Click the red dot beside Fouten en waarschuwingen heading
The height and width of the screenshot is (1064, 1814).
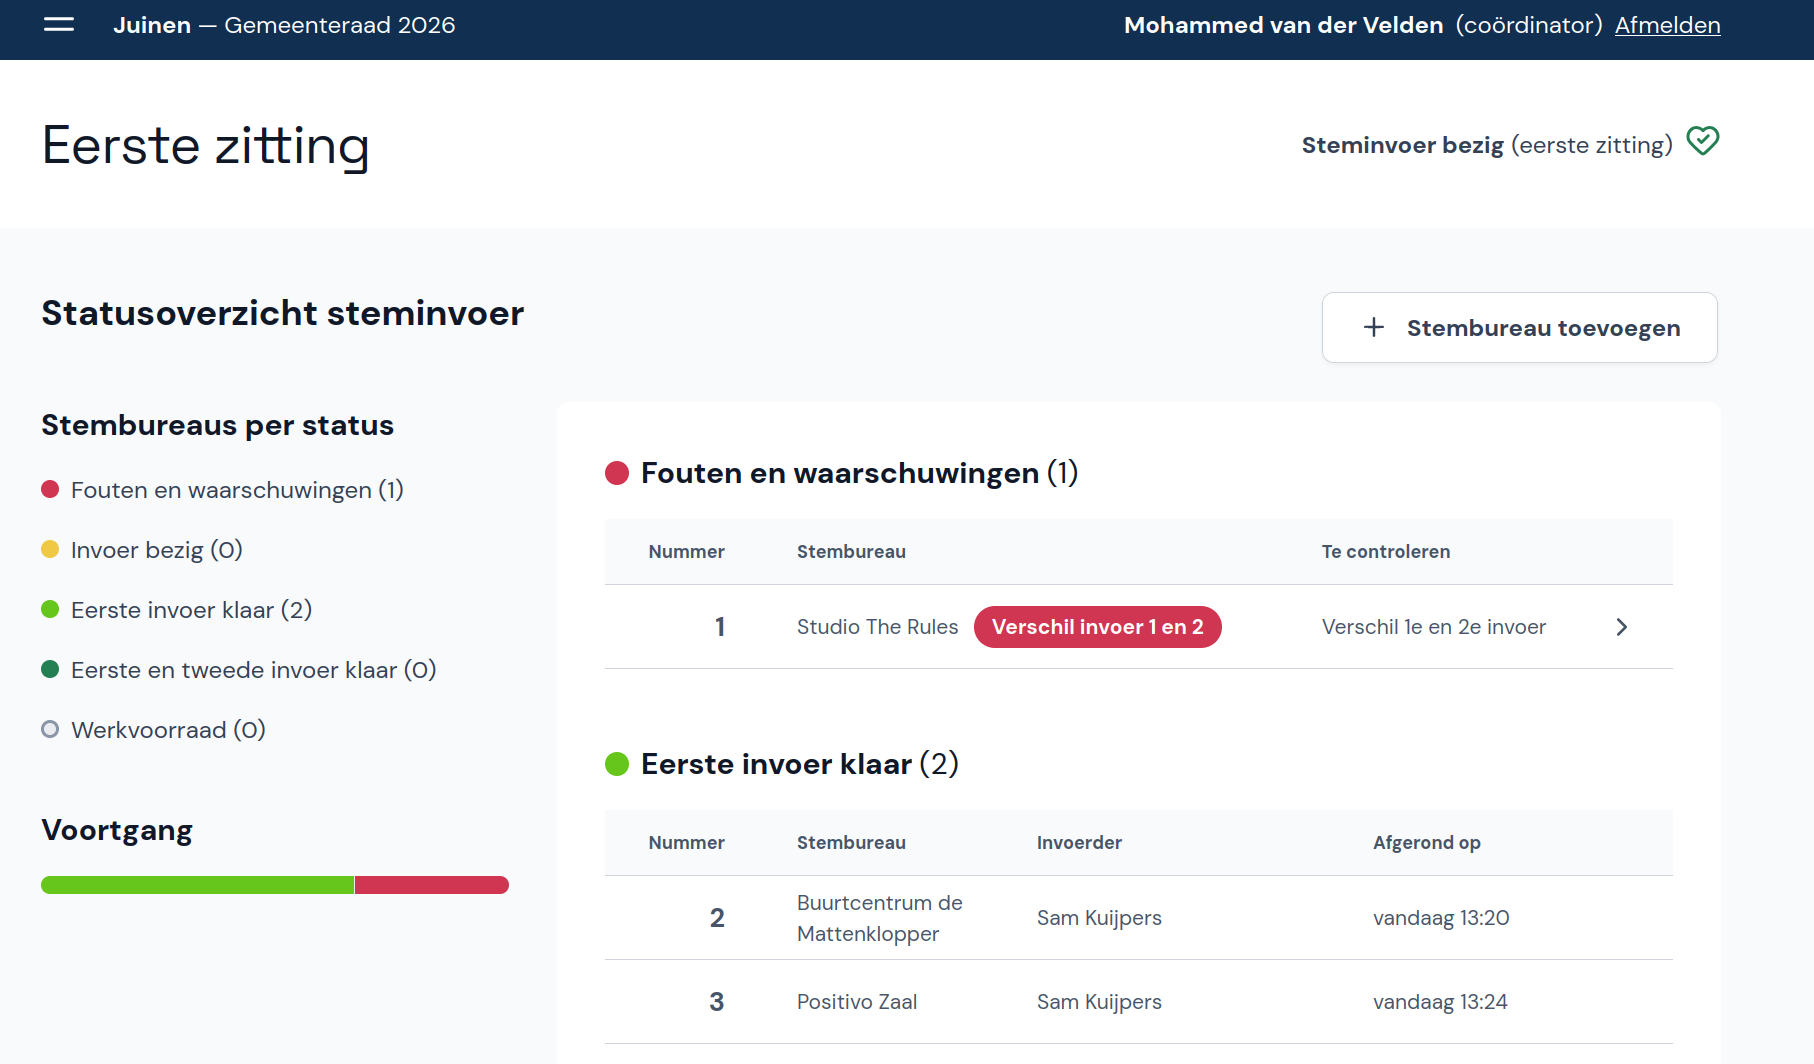tap(617, 473)
